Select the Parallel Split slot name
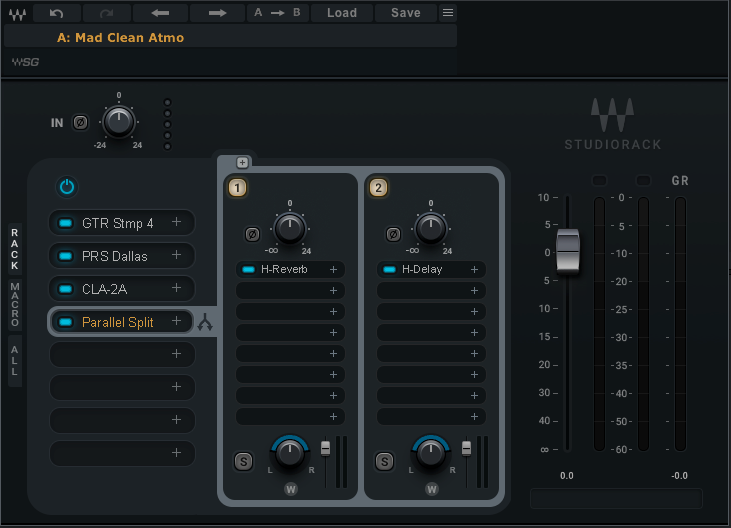 [117, 322]
